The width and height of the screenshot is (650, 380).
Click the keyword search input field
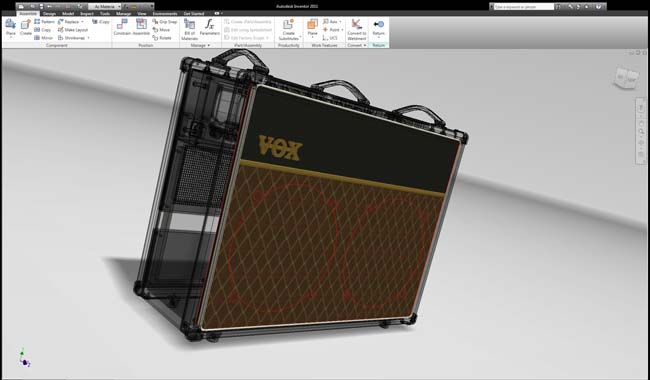[x=524, y=7]
